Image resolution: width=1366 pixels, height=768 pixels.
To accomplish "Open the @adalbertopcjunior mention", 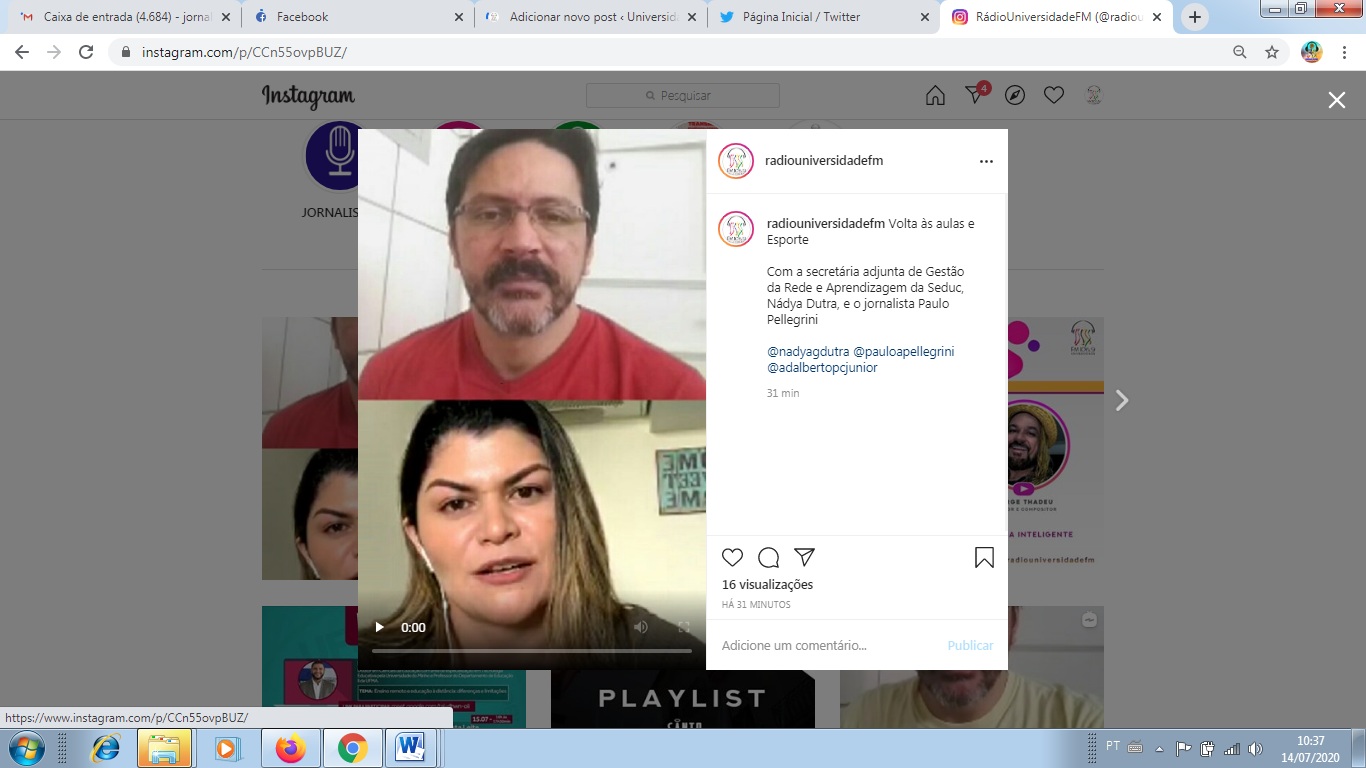I will pyautogui.click(x=822, y=368).
